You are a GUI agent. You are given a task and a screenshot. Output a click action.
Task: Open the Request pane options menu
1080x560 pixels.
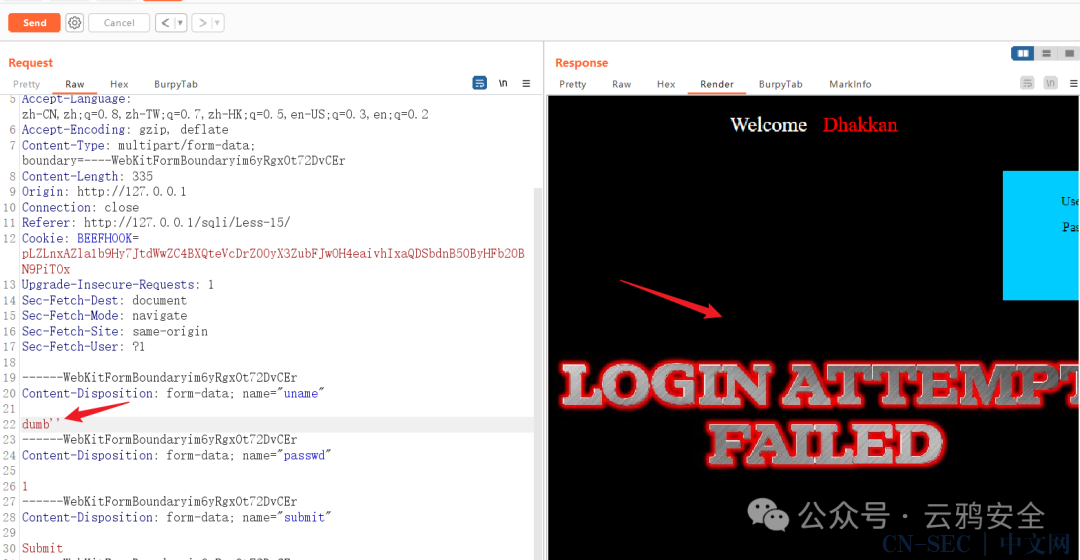[x=526, y=83]
